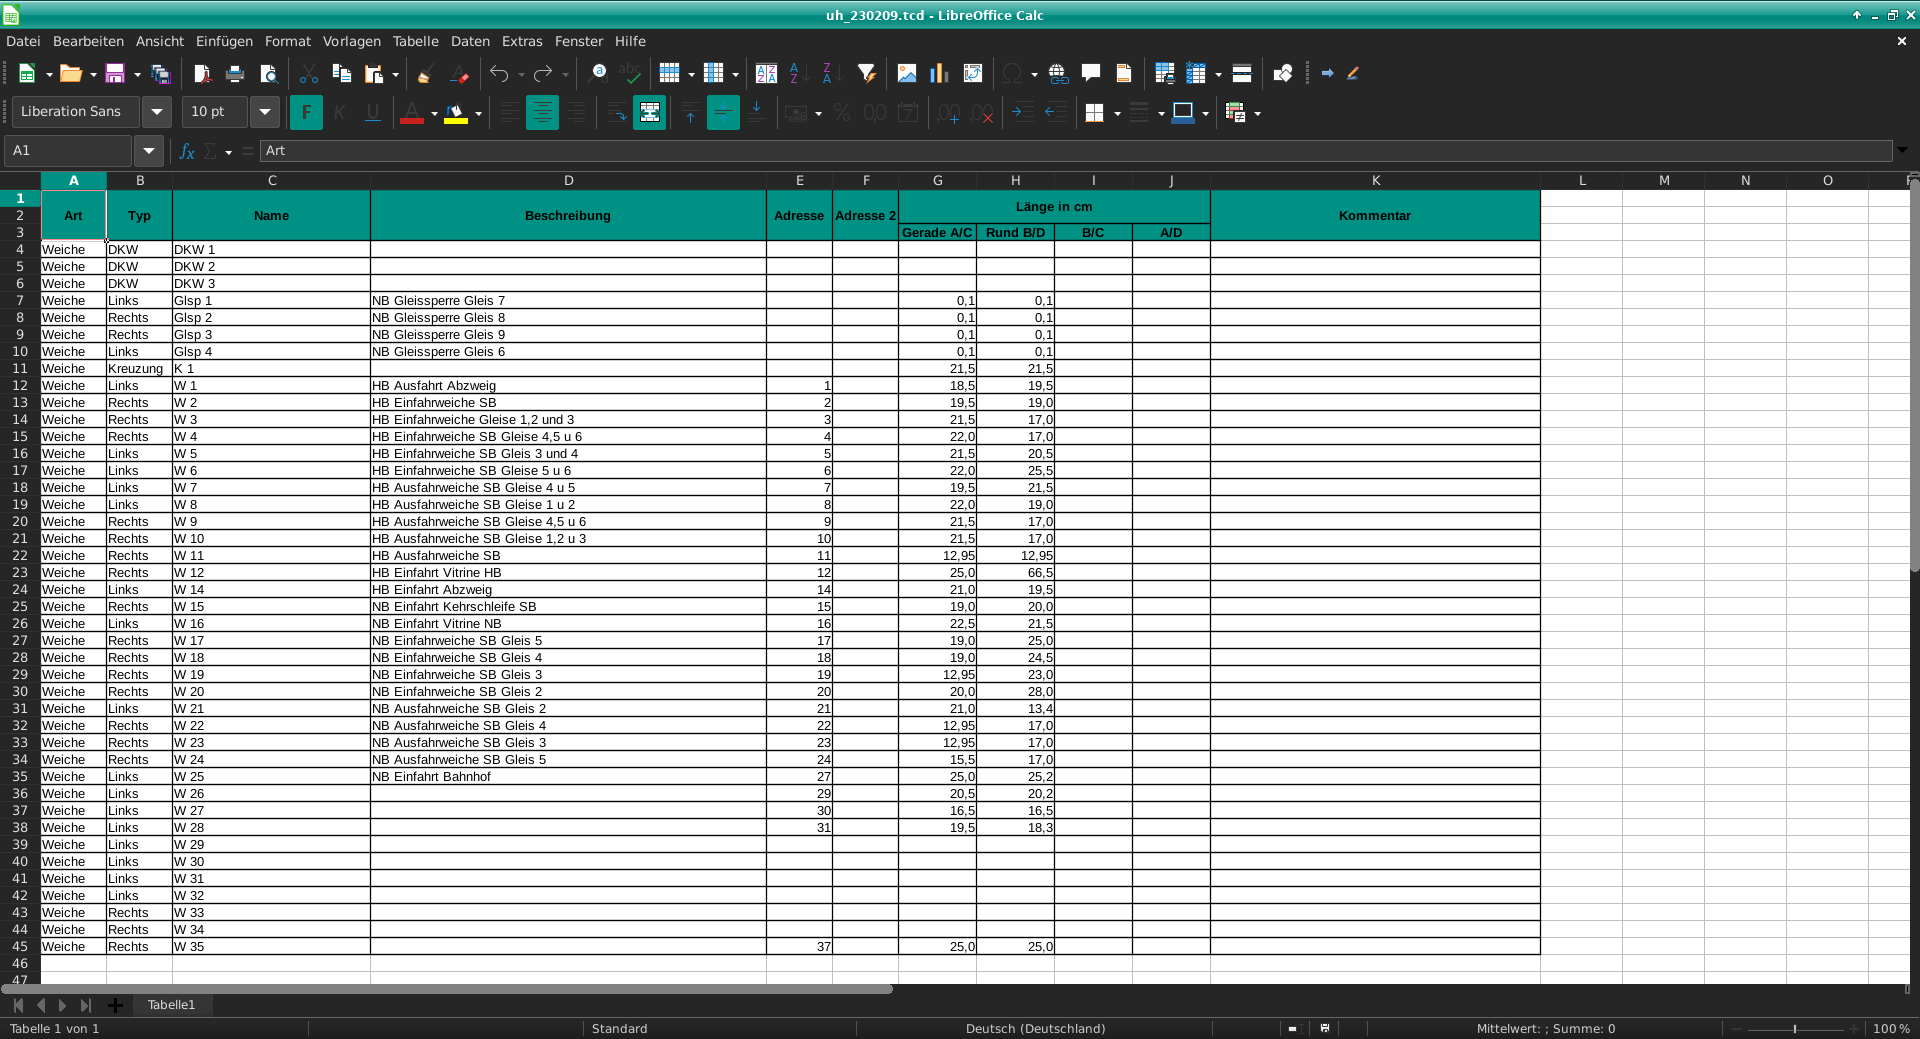
Task: Click the Sort Ascending icon
Action: click(796, 74)
